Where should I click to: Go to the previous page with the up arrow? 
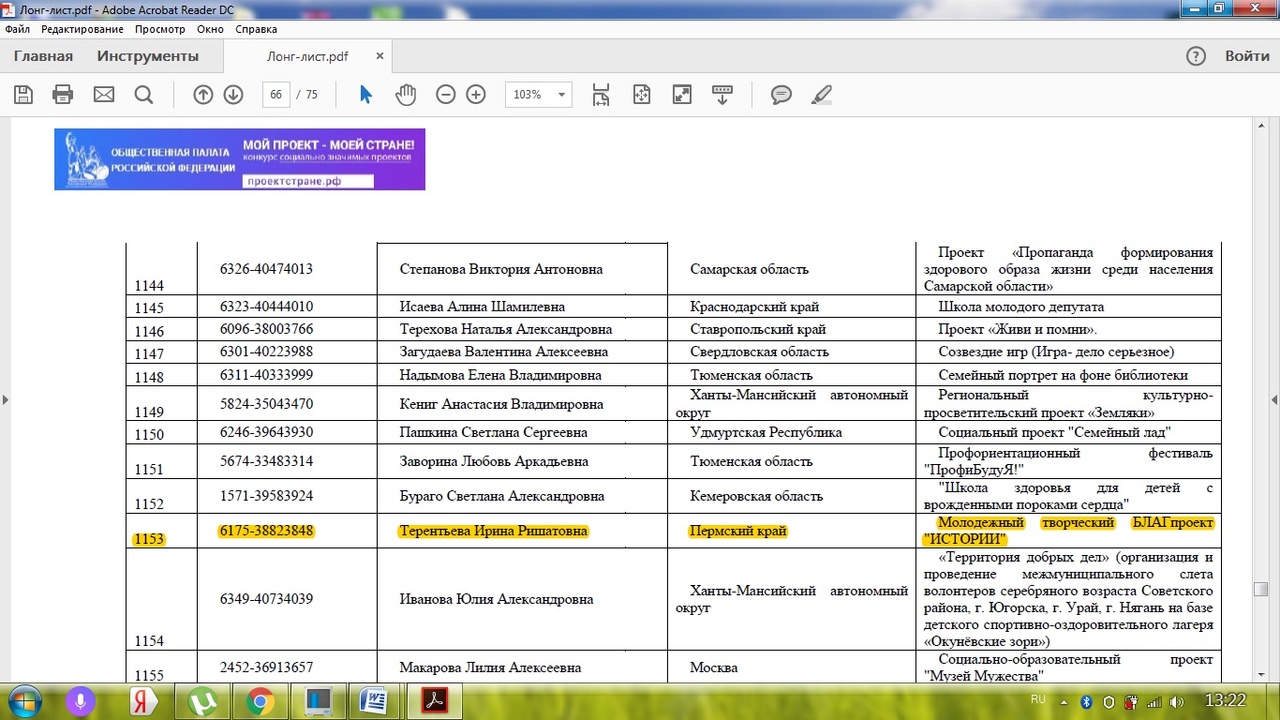203,95
